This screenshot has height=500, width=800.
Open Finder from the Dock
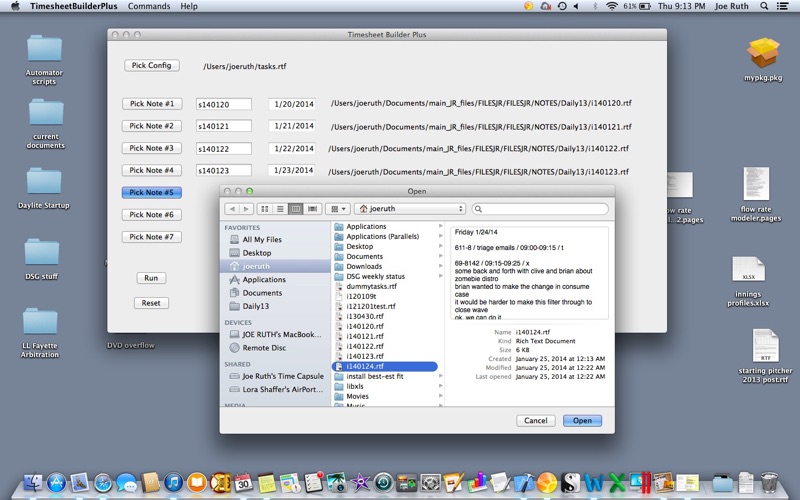(x=33, y=482)
